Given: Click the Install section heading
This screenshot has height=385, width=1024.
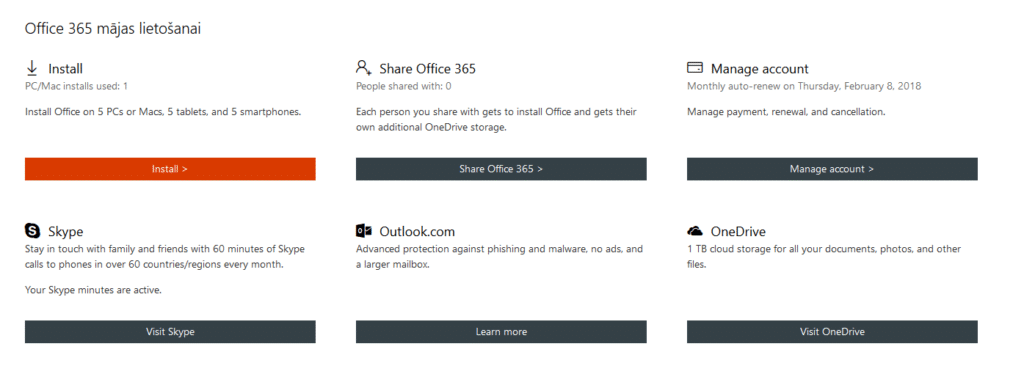Looking at the screenshot, I should (x=65, y=69).
